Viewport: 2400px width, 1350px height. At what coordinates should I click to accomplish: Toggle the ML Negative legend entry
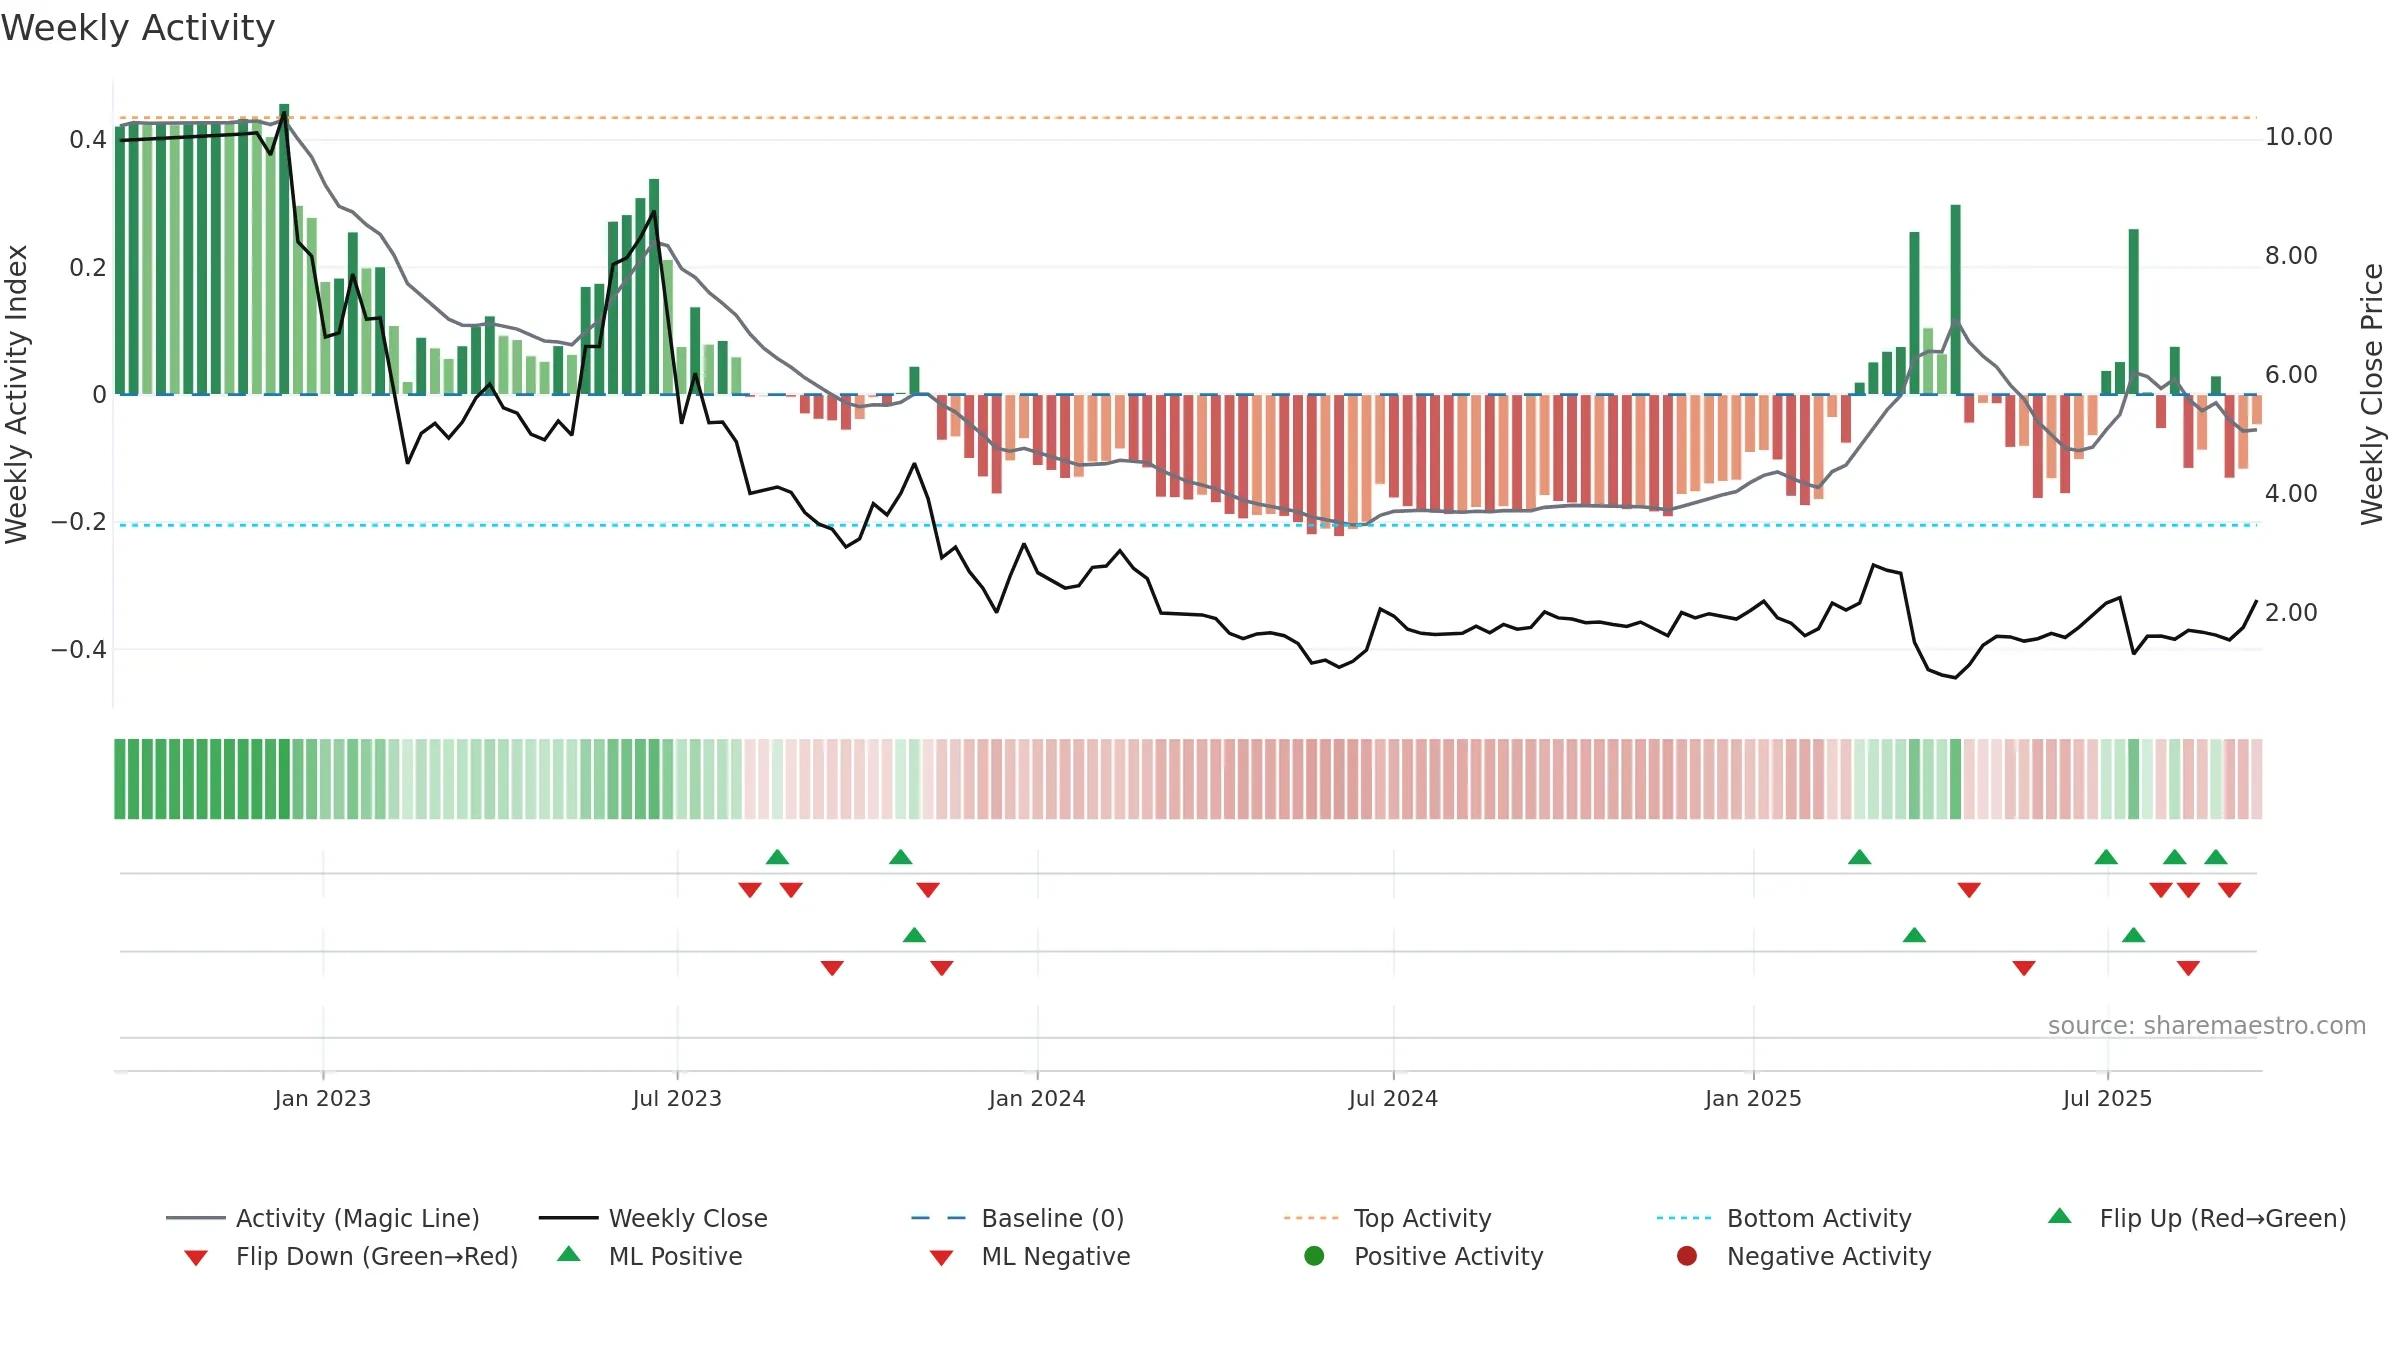click(1030, 1256)
